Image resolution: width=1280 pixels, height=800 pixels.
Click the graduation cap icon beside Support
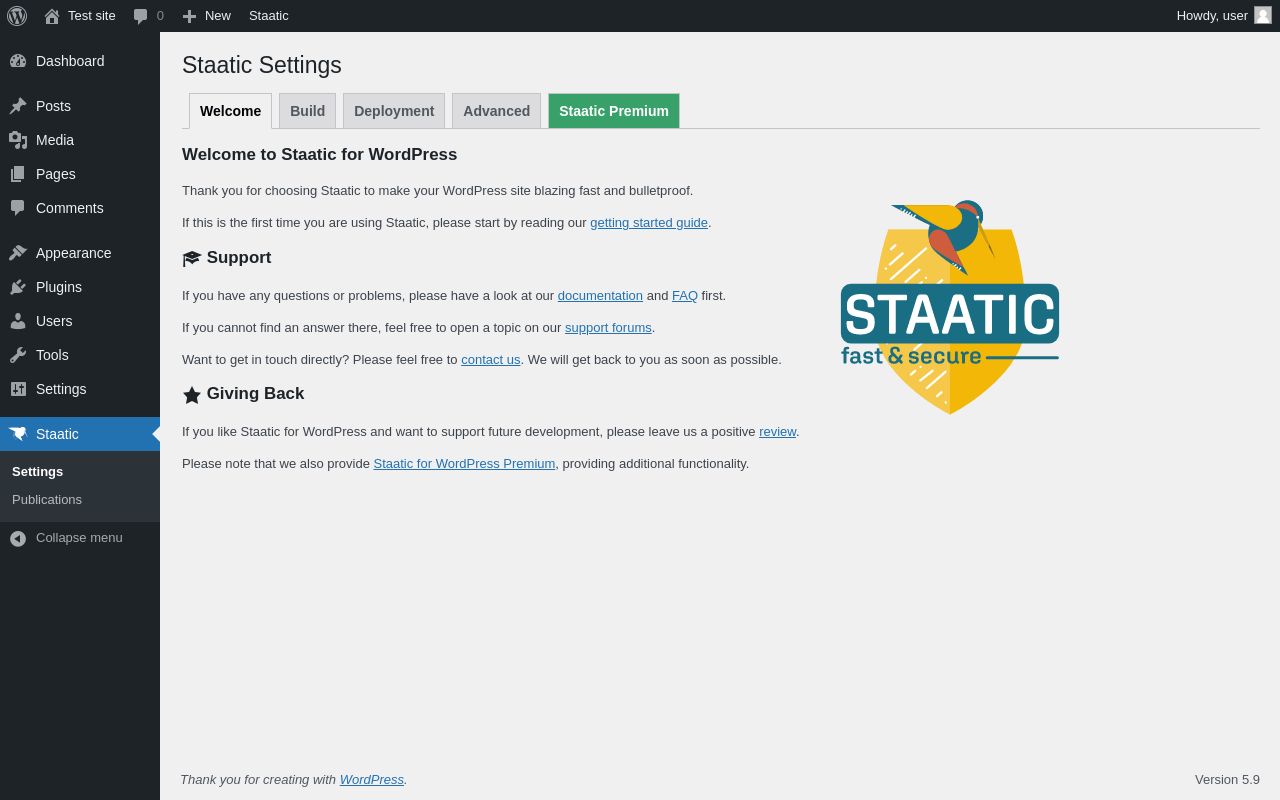(x=192, y=259)
